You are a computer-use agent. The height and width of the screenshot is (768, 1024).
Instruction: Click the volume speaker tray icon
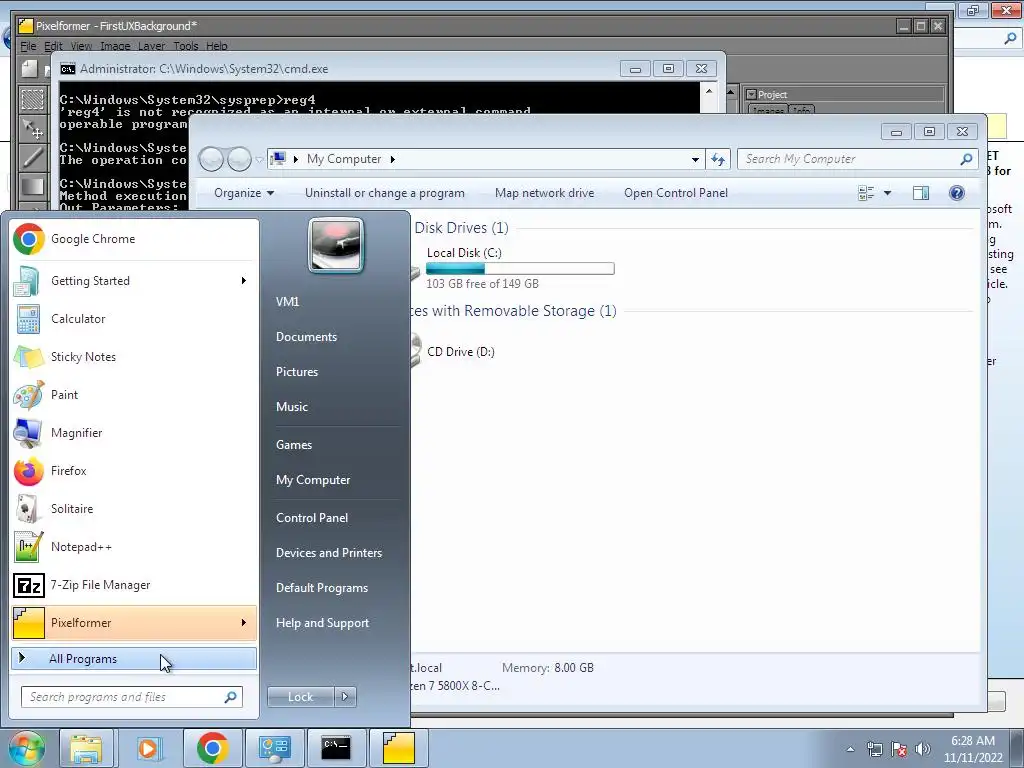pos(923,749)
